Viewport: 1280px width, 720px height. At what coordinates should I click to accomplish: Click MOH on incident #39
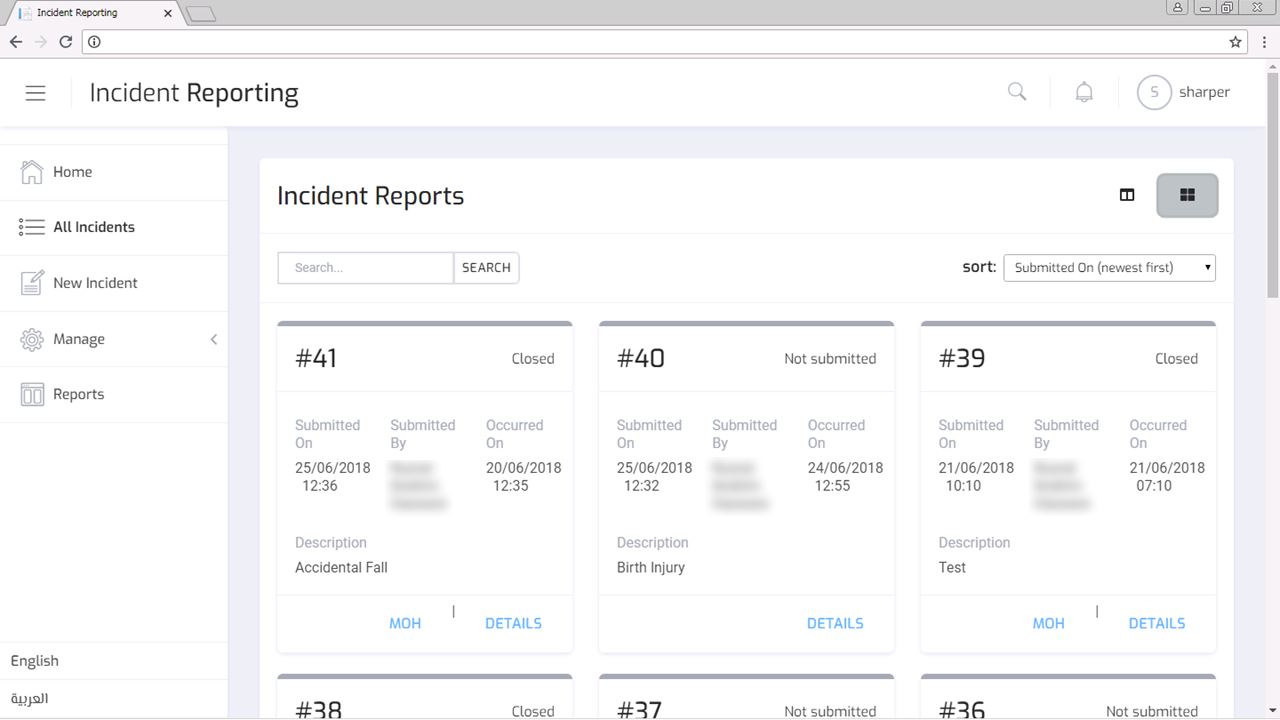click(1048, 623)
